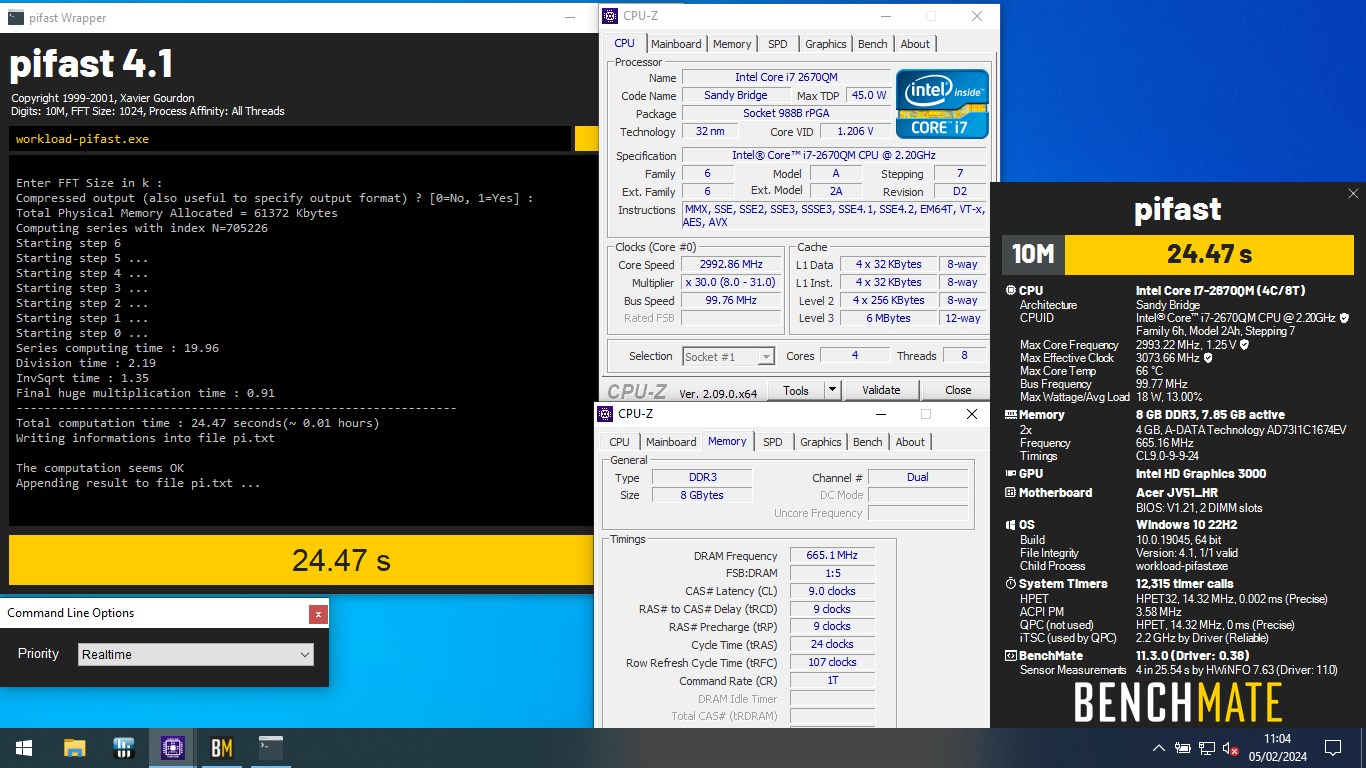The height and width of the screenshot is (768, 1366).
Task: Click the FSB:DRAM value 1:5
Action: (832, 574)
